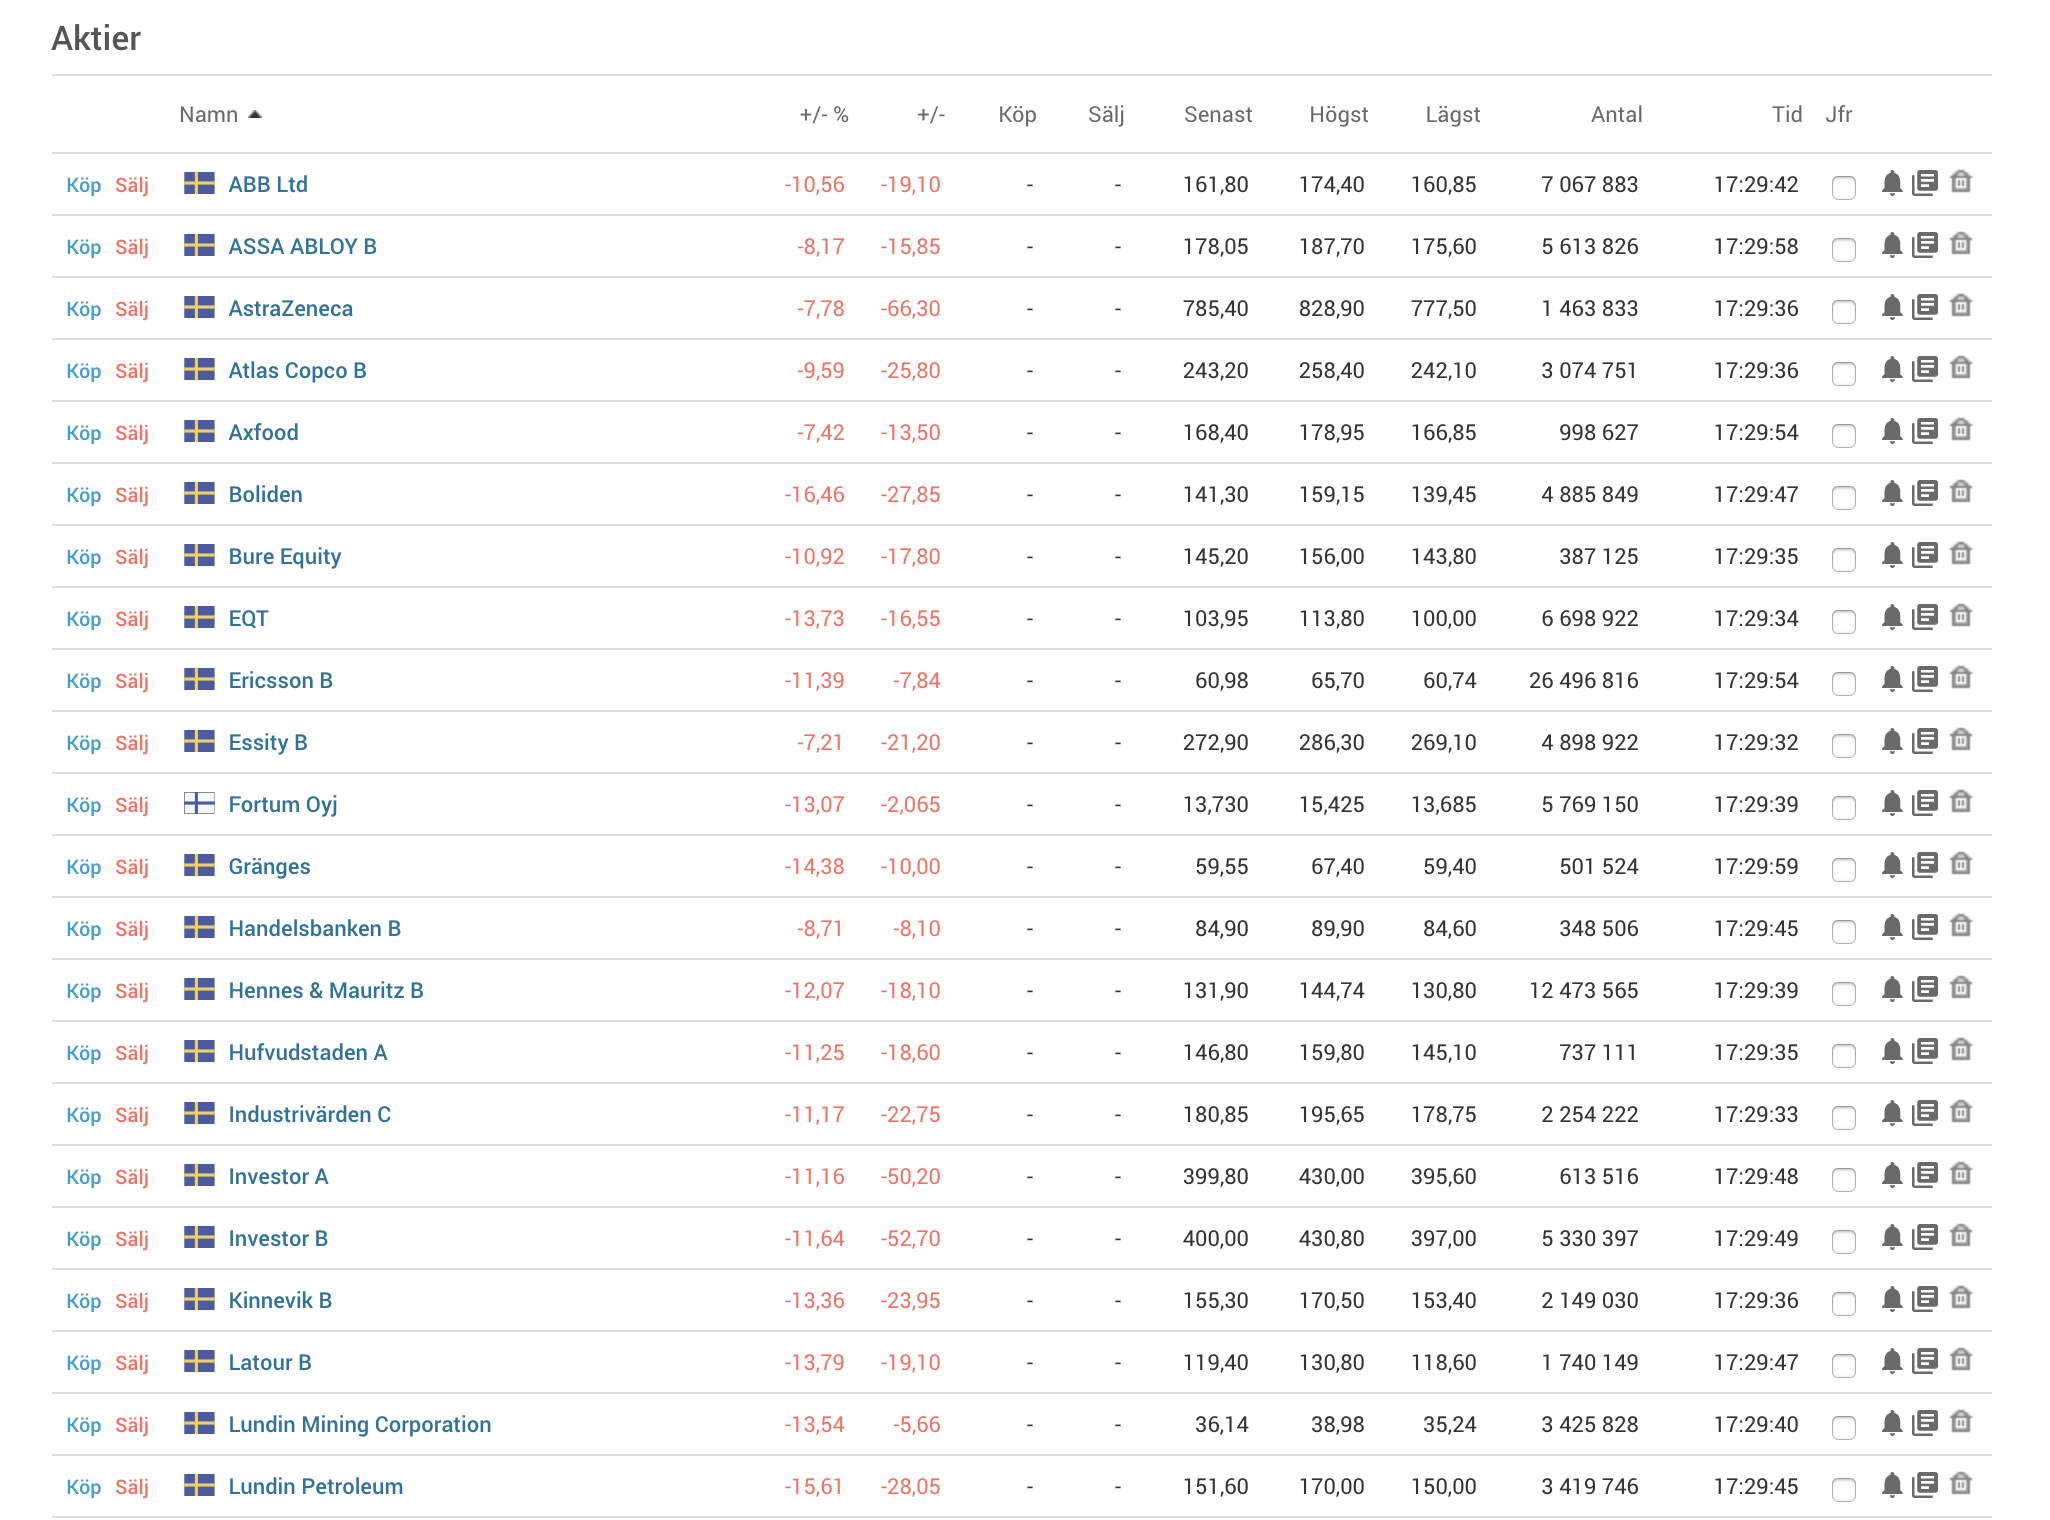This screenshot has height=1520, width=2050.
Task: Set an alert bell for Latour B
Action: pos(1891,1361)
